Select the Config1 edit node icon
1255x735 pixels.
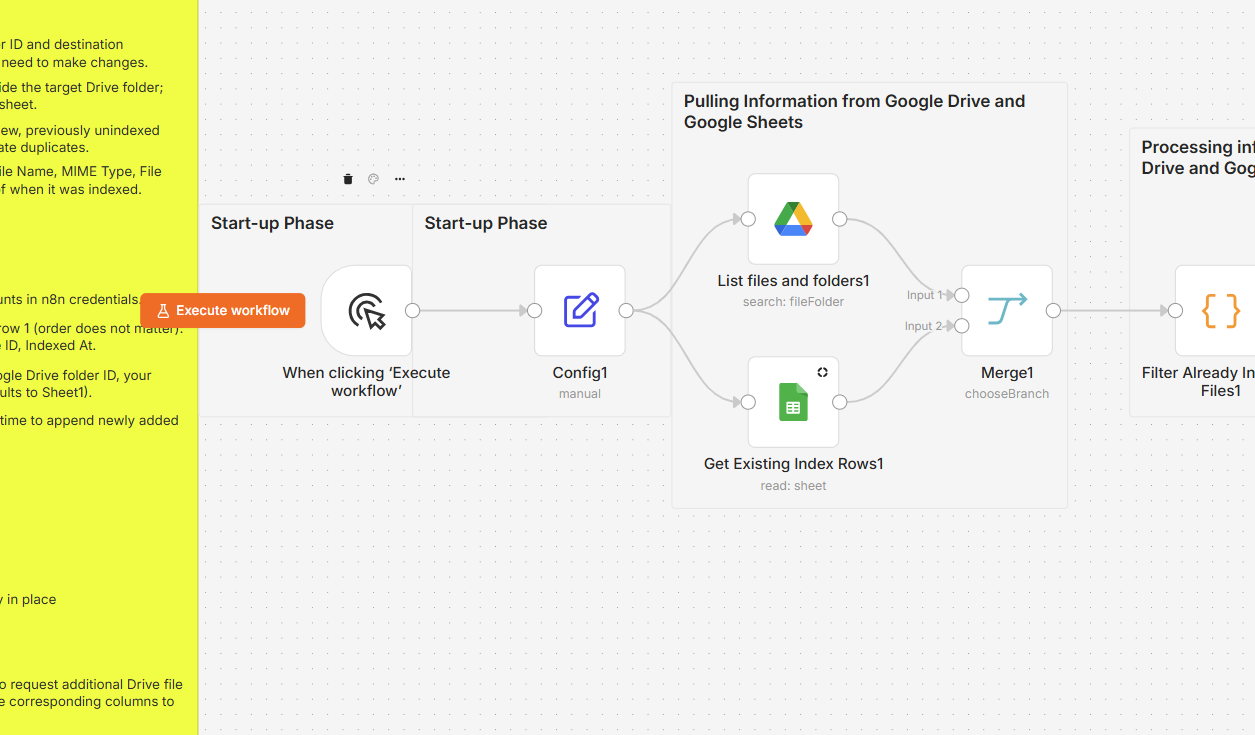coord(580,311)
